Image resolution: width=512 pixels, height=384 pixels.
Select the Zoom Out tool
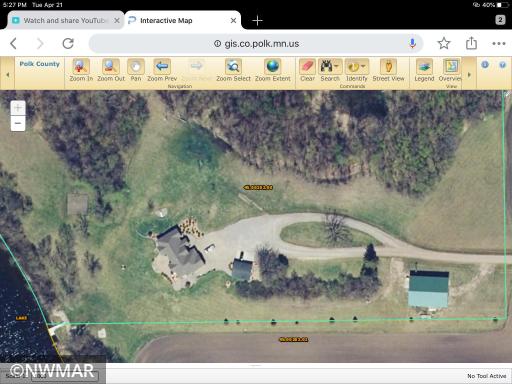click(x=111, y=70)
